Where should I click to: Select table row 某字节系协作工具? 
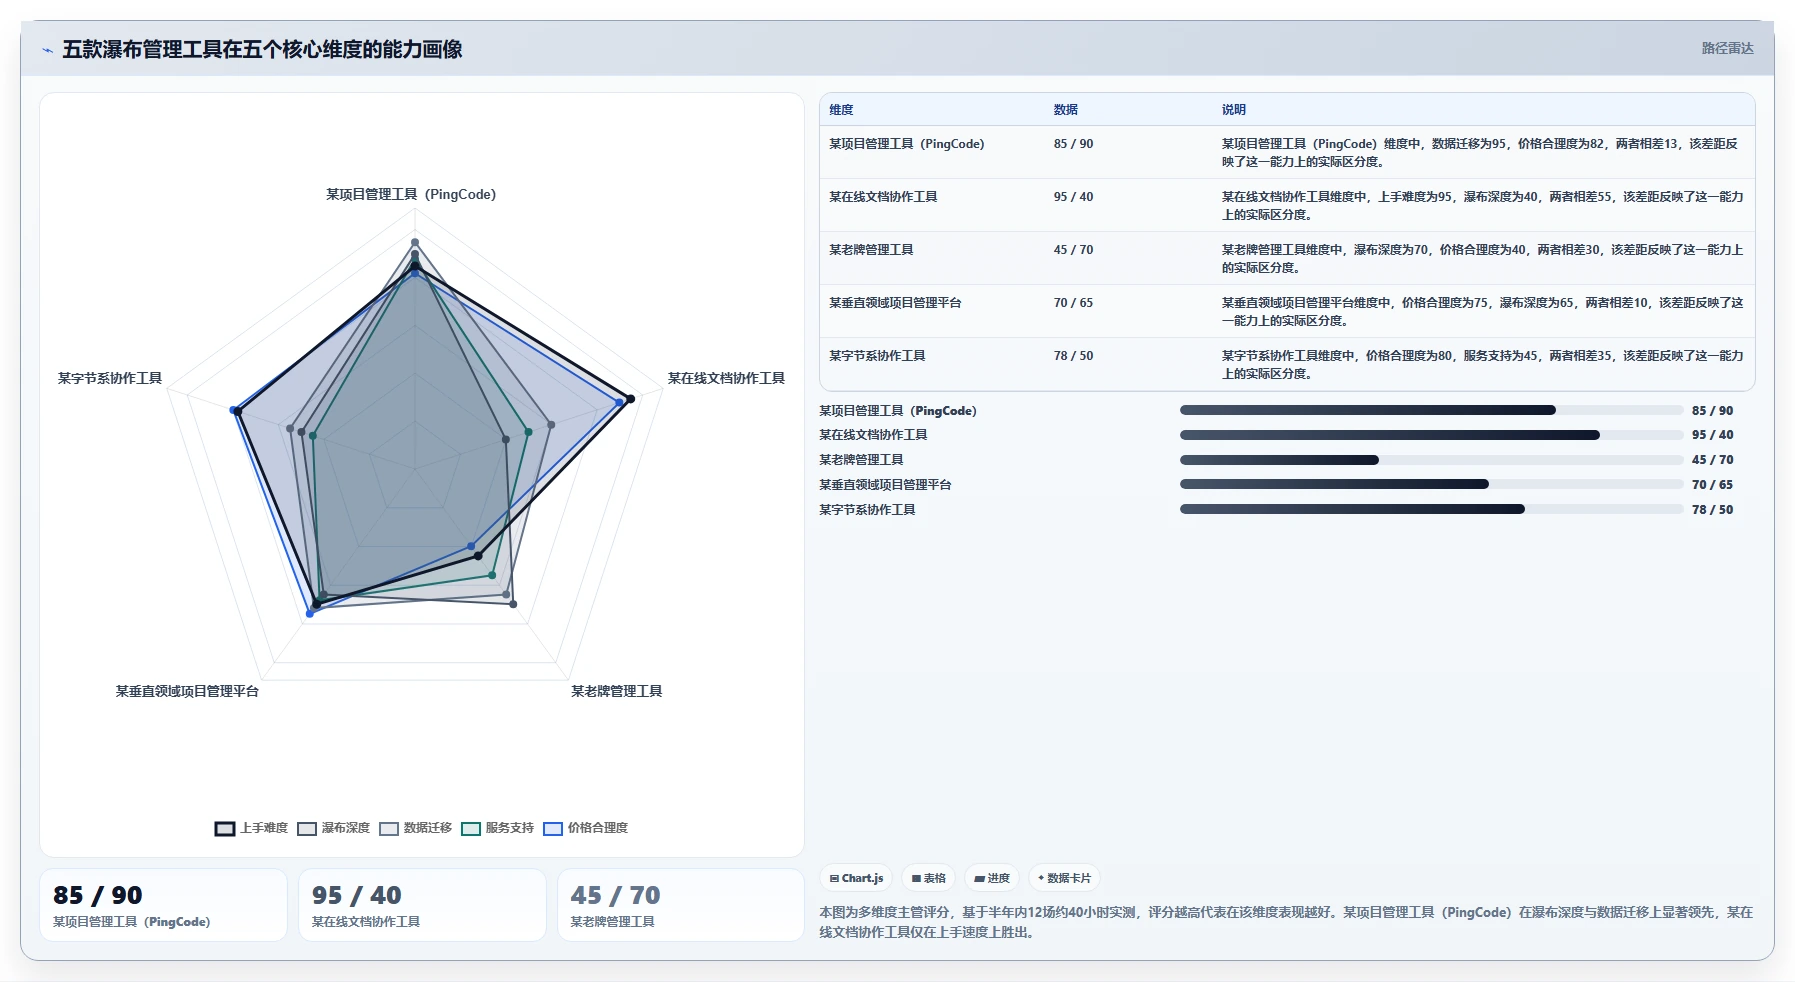tap(1287, 364)
